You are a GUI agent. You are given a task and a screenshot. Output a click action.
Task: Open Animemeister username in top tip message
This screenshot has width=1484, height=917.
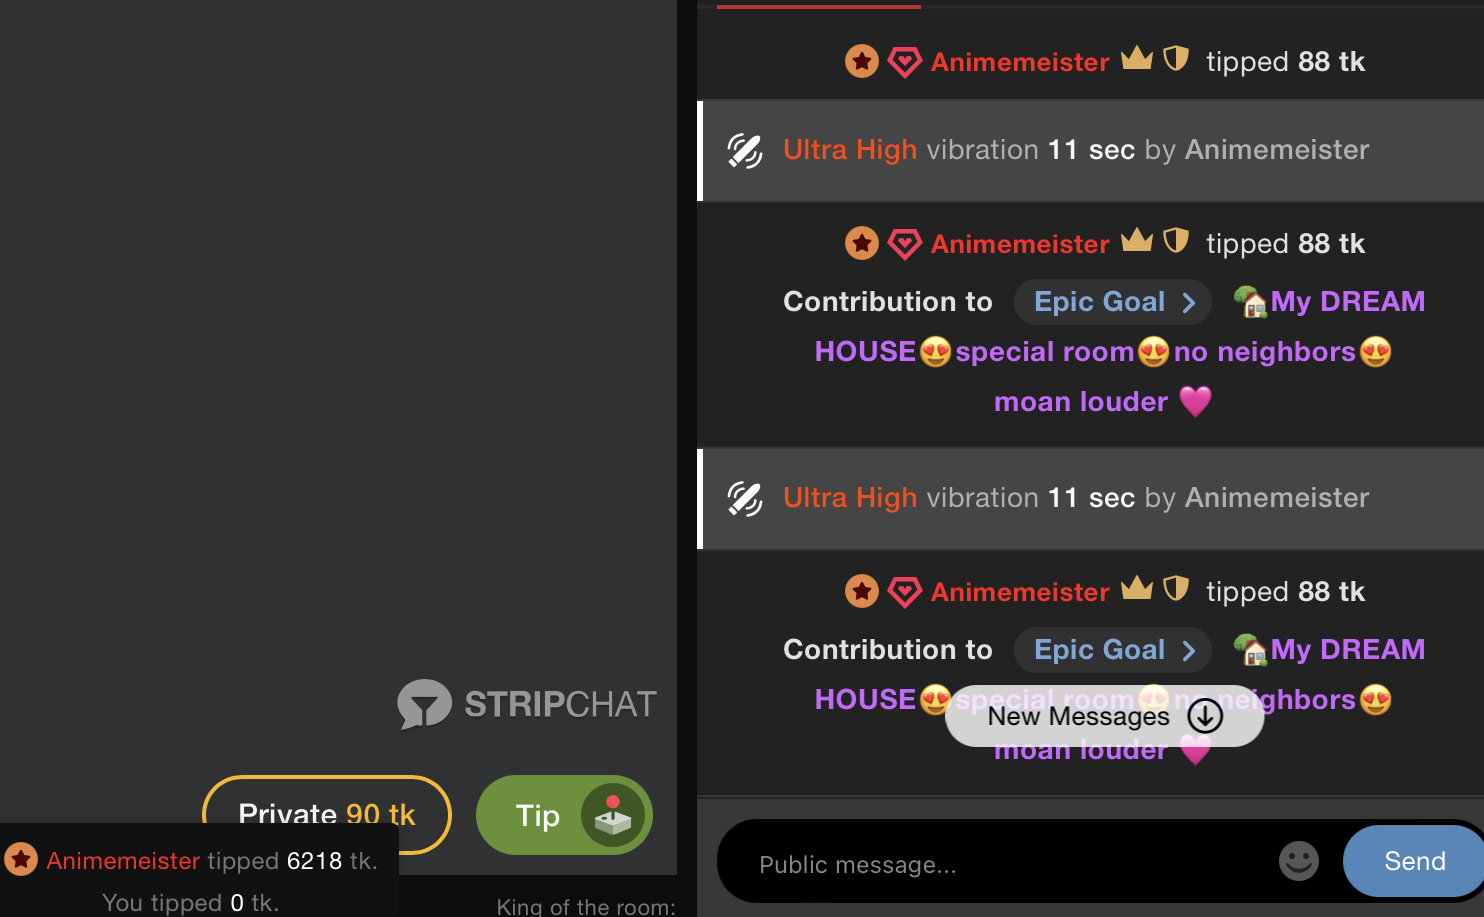[x=1019, y=62]
